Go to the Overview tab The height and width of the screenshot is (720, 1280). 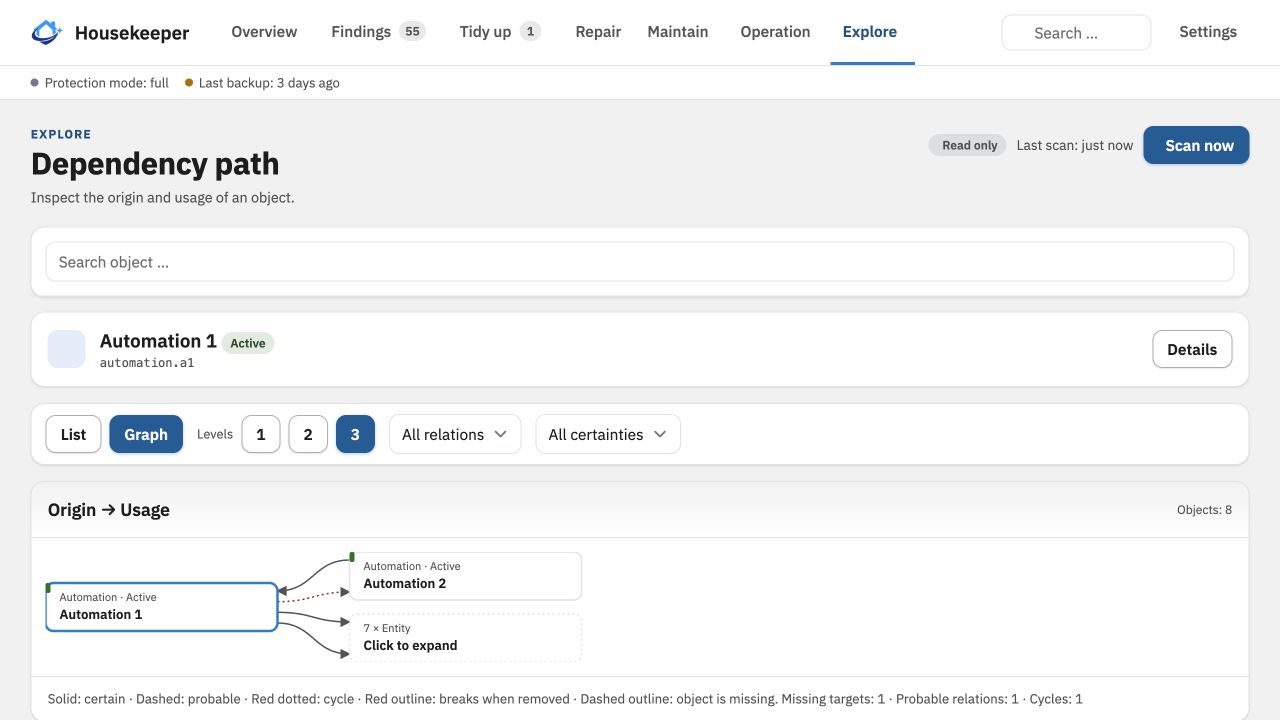click(x=264, y=32)
